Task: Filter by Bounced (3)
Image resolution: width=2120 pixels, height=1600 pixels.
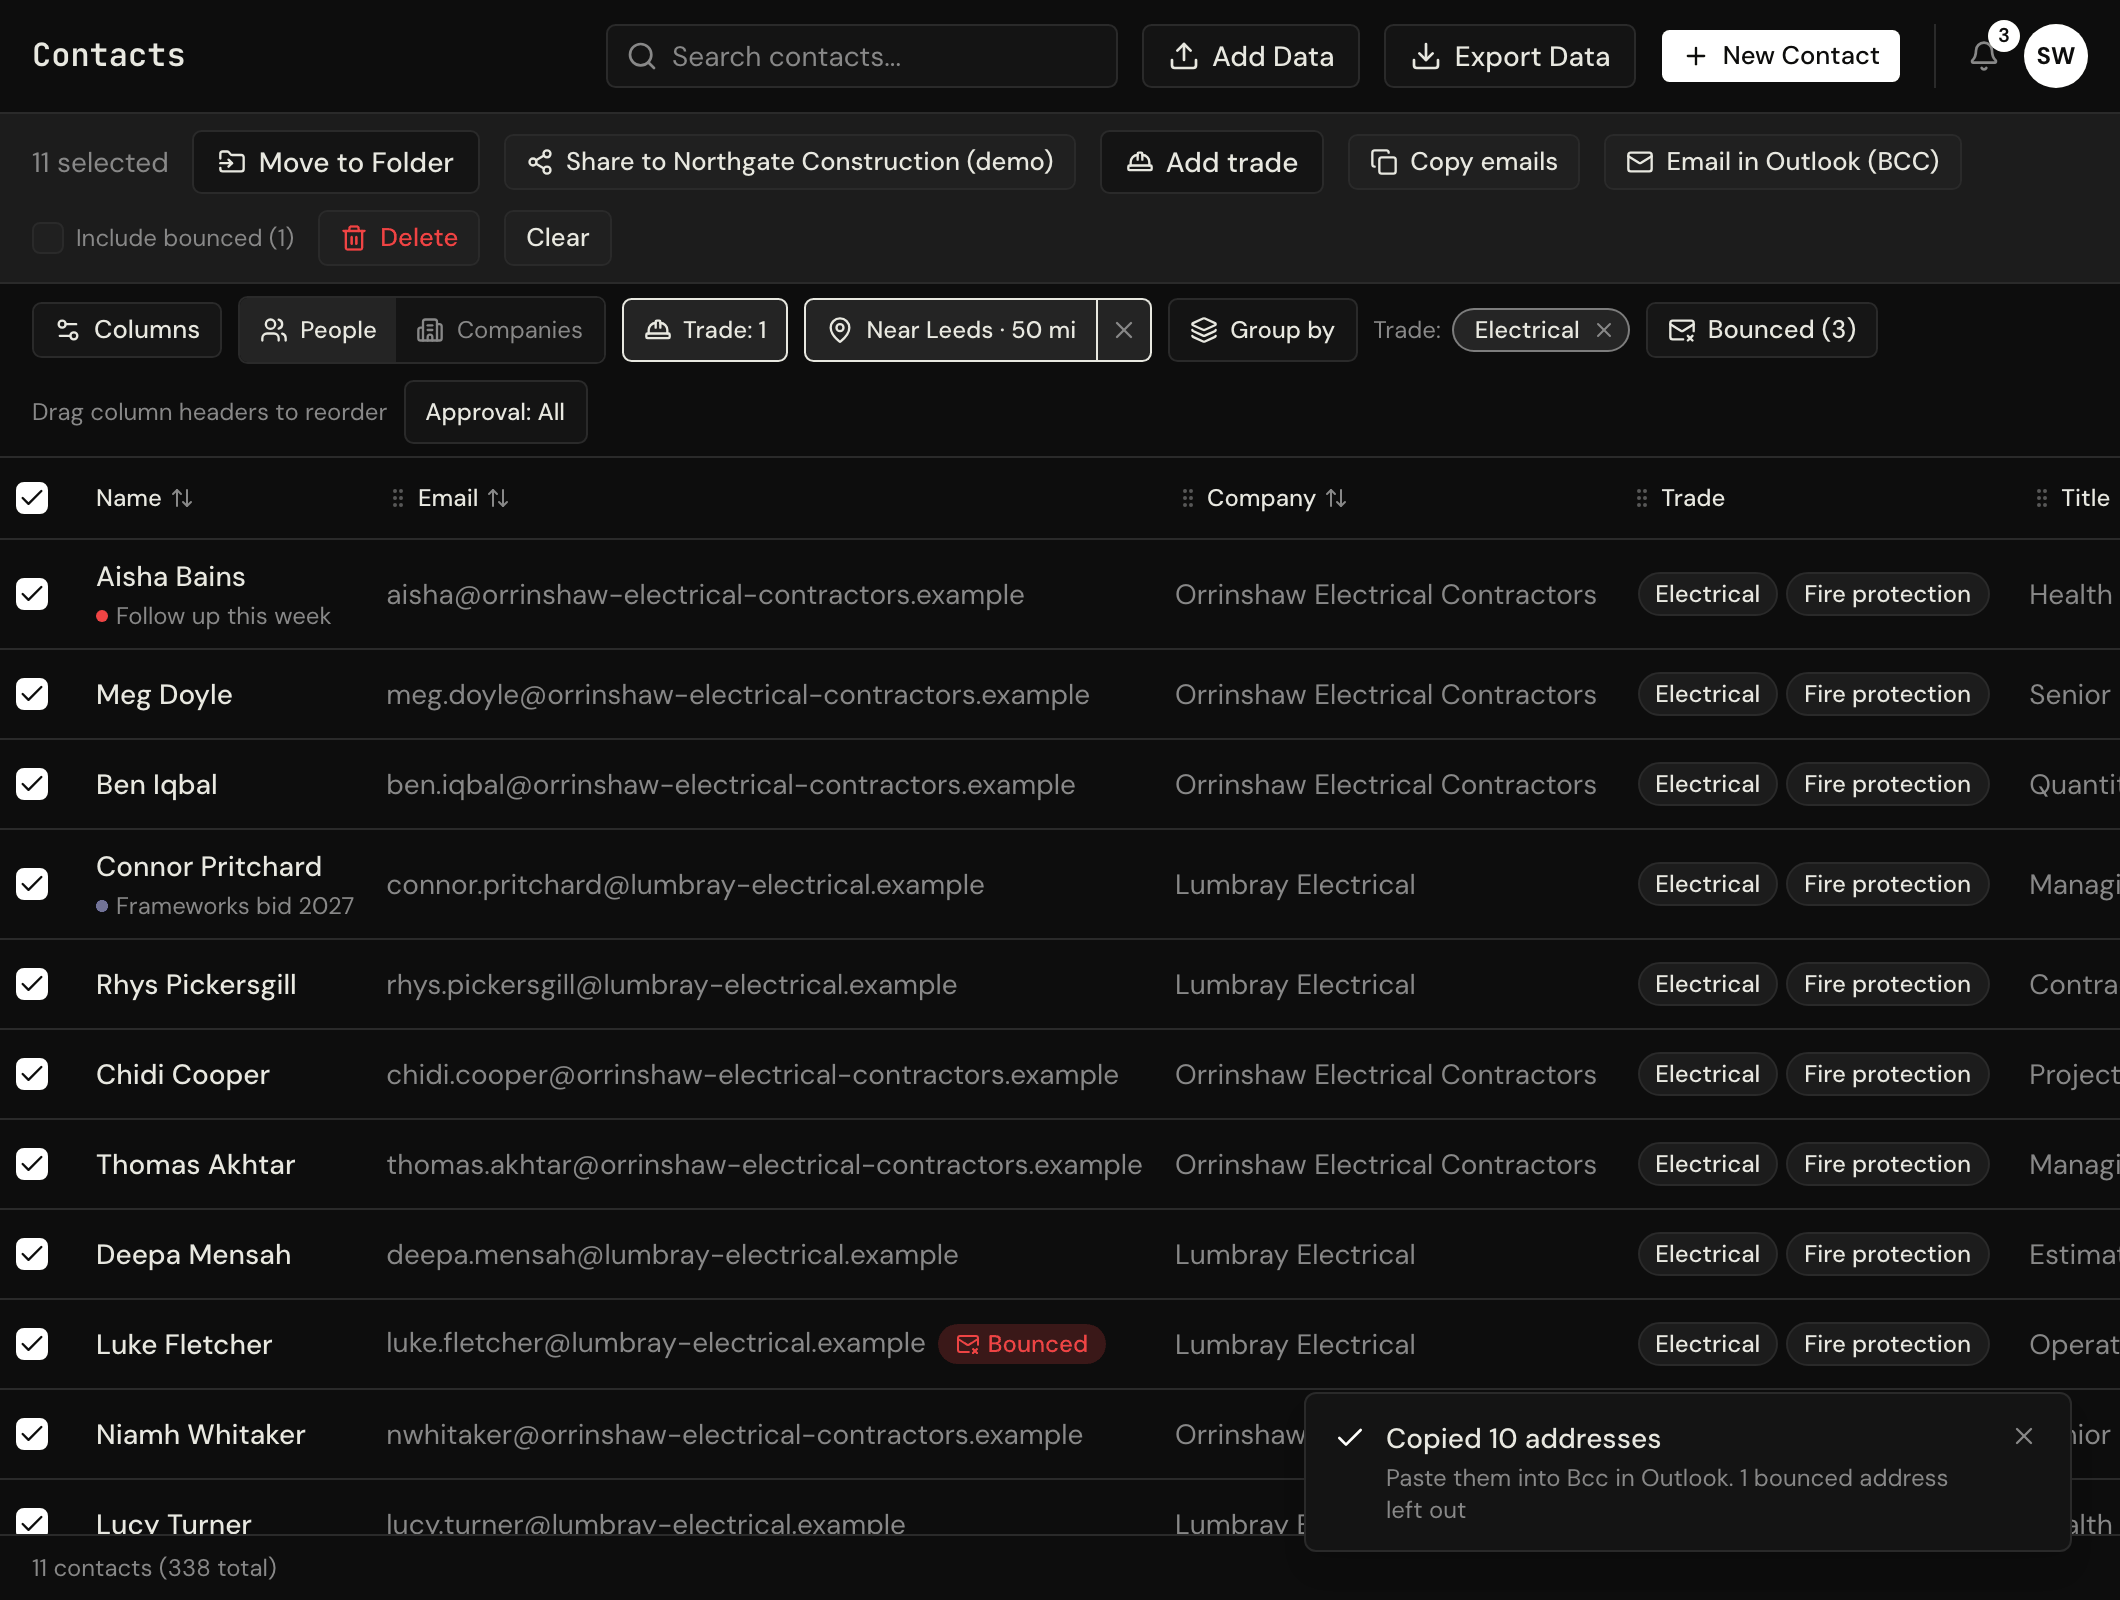Action: click(1761, 330)
